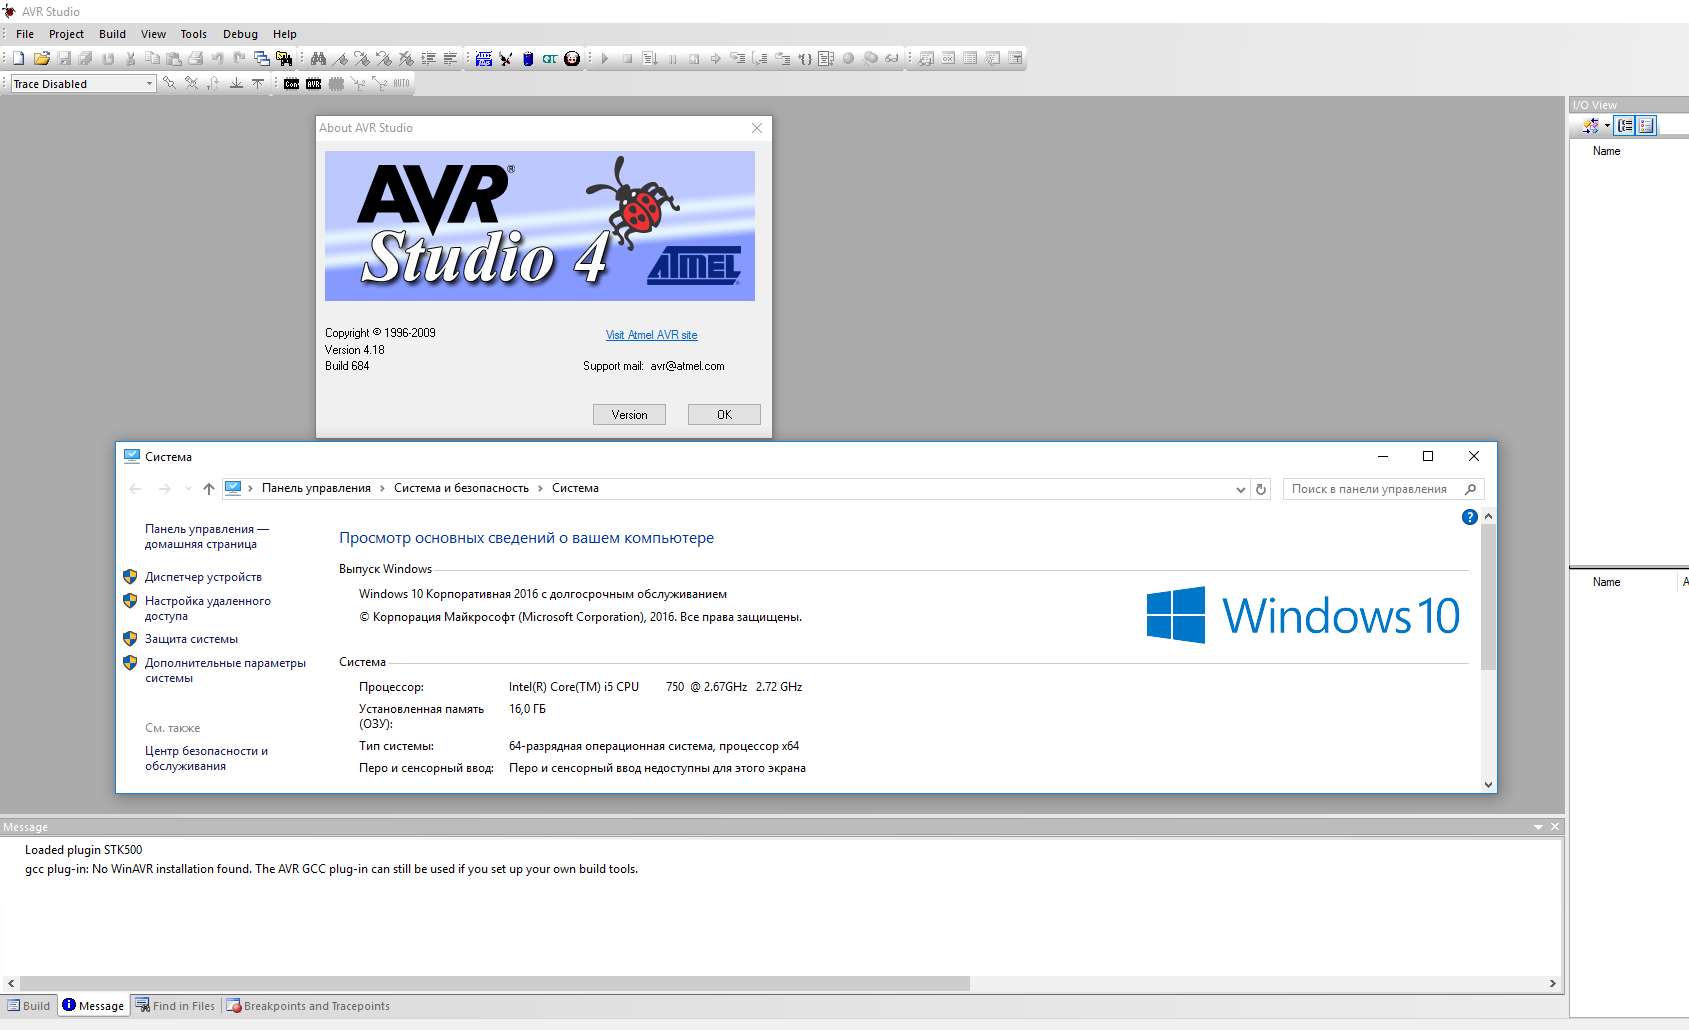Open the Build menu
This screenshot has width=1689, height=1030.
pos(112,34)
